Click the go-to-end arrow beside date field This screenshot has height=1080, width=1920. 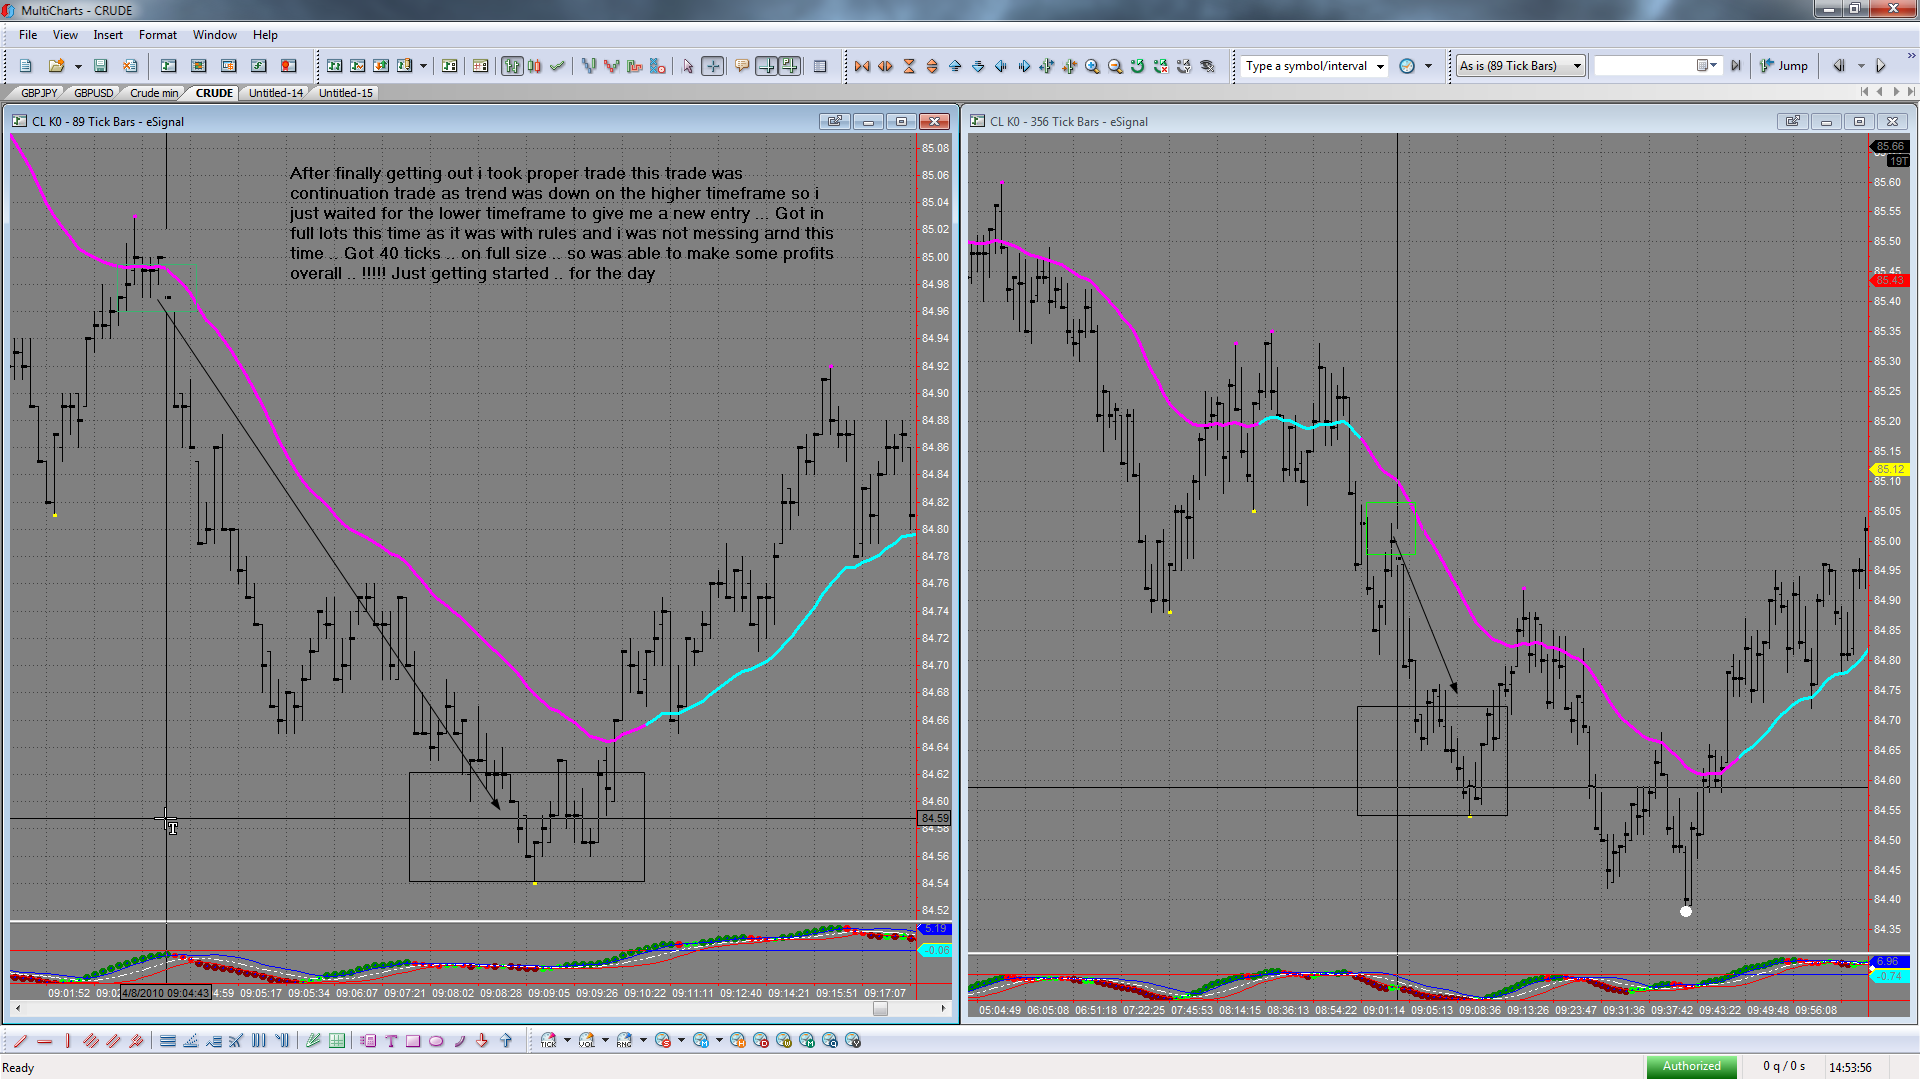tap(1736, 66)
